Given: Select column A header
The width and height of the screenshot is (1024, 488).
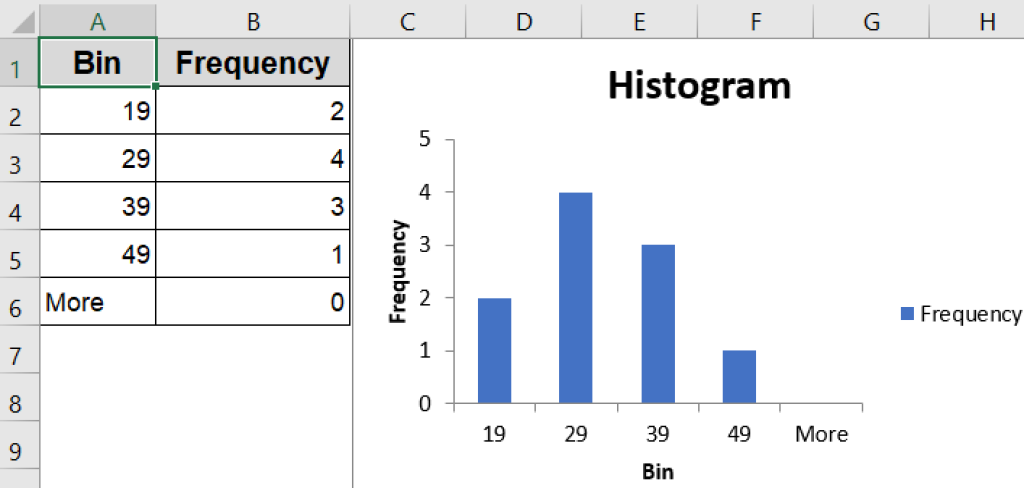Looking at the screenshot, I should 97,22.
